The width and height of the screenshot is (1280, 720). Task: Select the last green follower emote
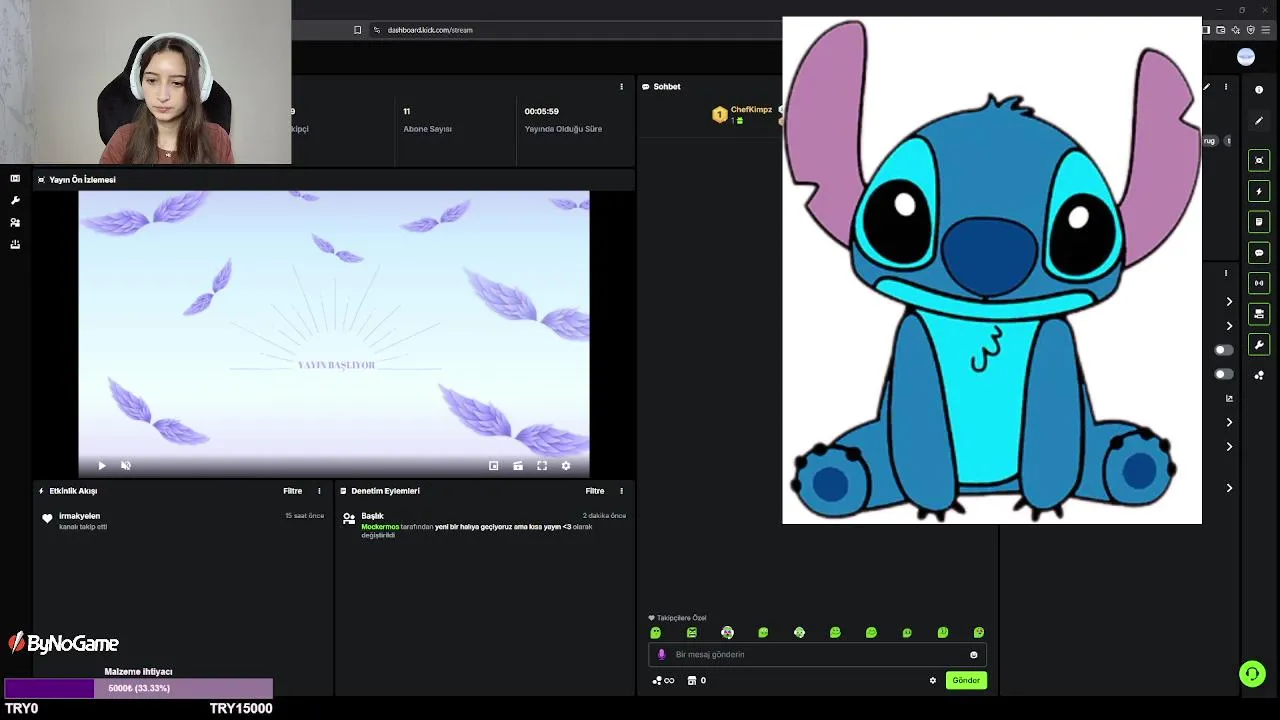979,632
